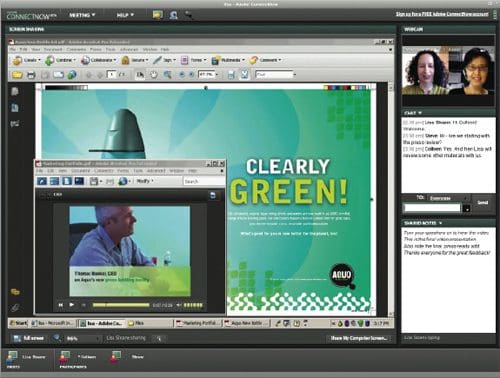Click the CLEARLY GREEN headline in the PDF

pos(288,181)
